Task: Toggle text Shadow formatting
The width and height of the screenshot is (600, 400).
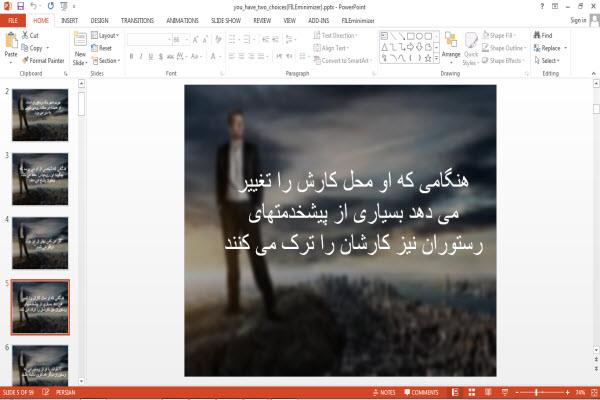Action: (x=160, y=56)
